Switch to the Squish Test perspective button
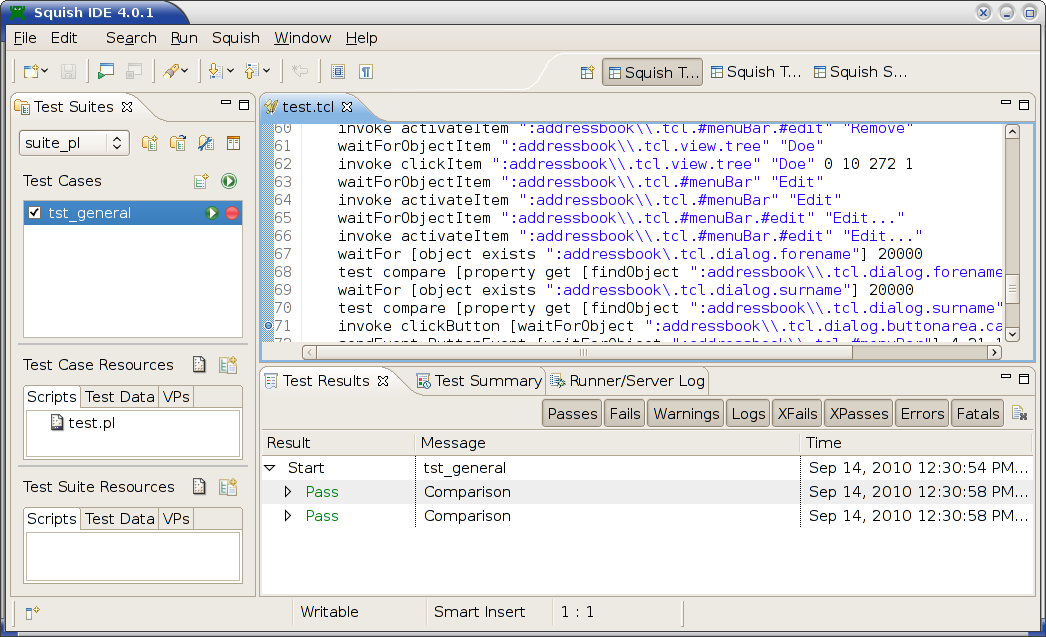1046x637 pixels. click(x=652, y=71)
